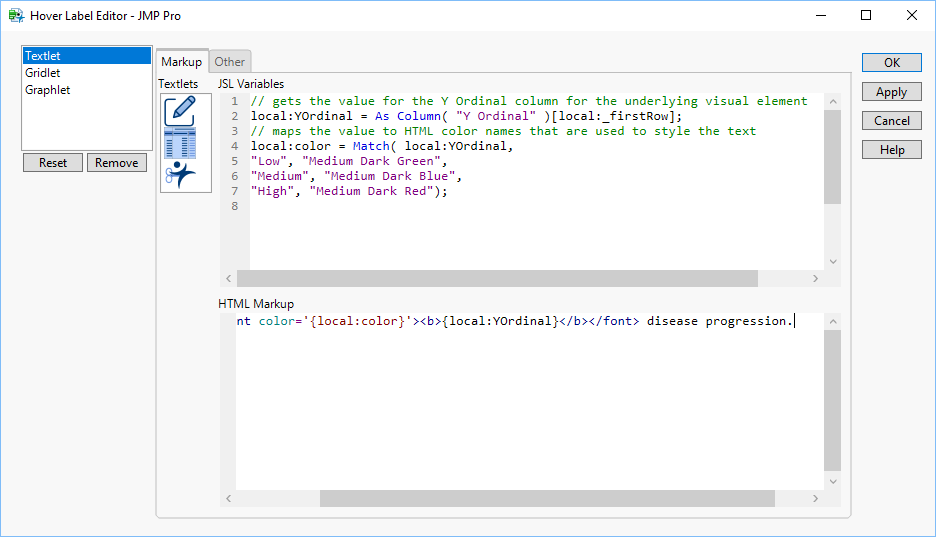Select Textlet in the list
Screen dimensions: 936x537
click(x=87, y=56)
